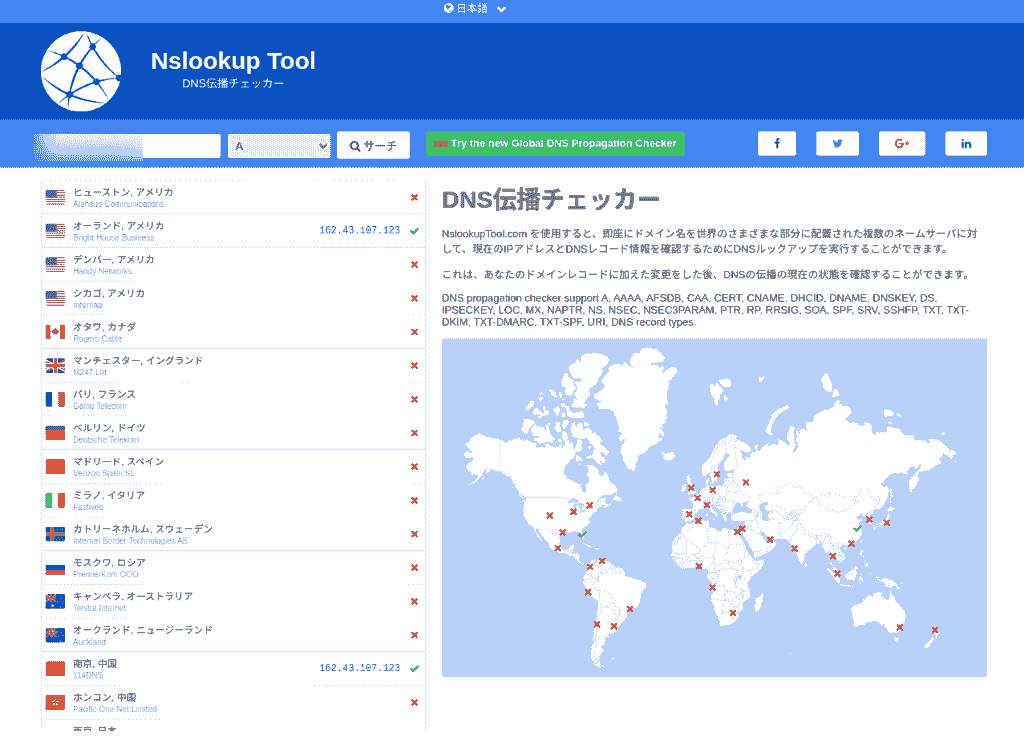Click the US flag beside ヒューストン
Image resolution: width=1024 pixels, height=756 pixels.
(x=56, y=197)
